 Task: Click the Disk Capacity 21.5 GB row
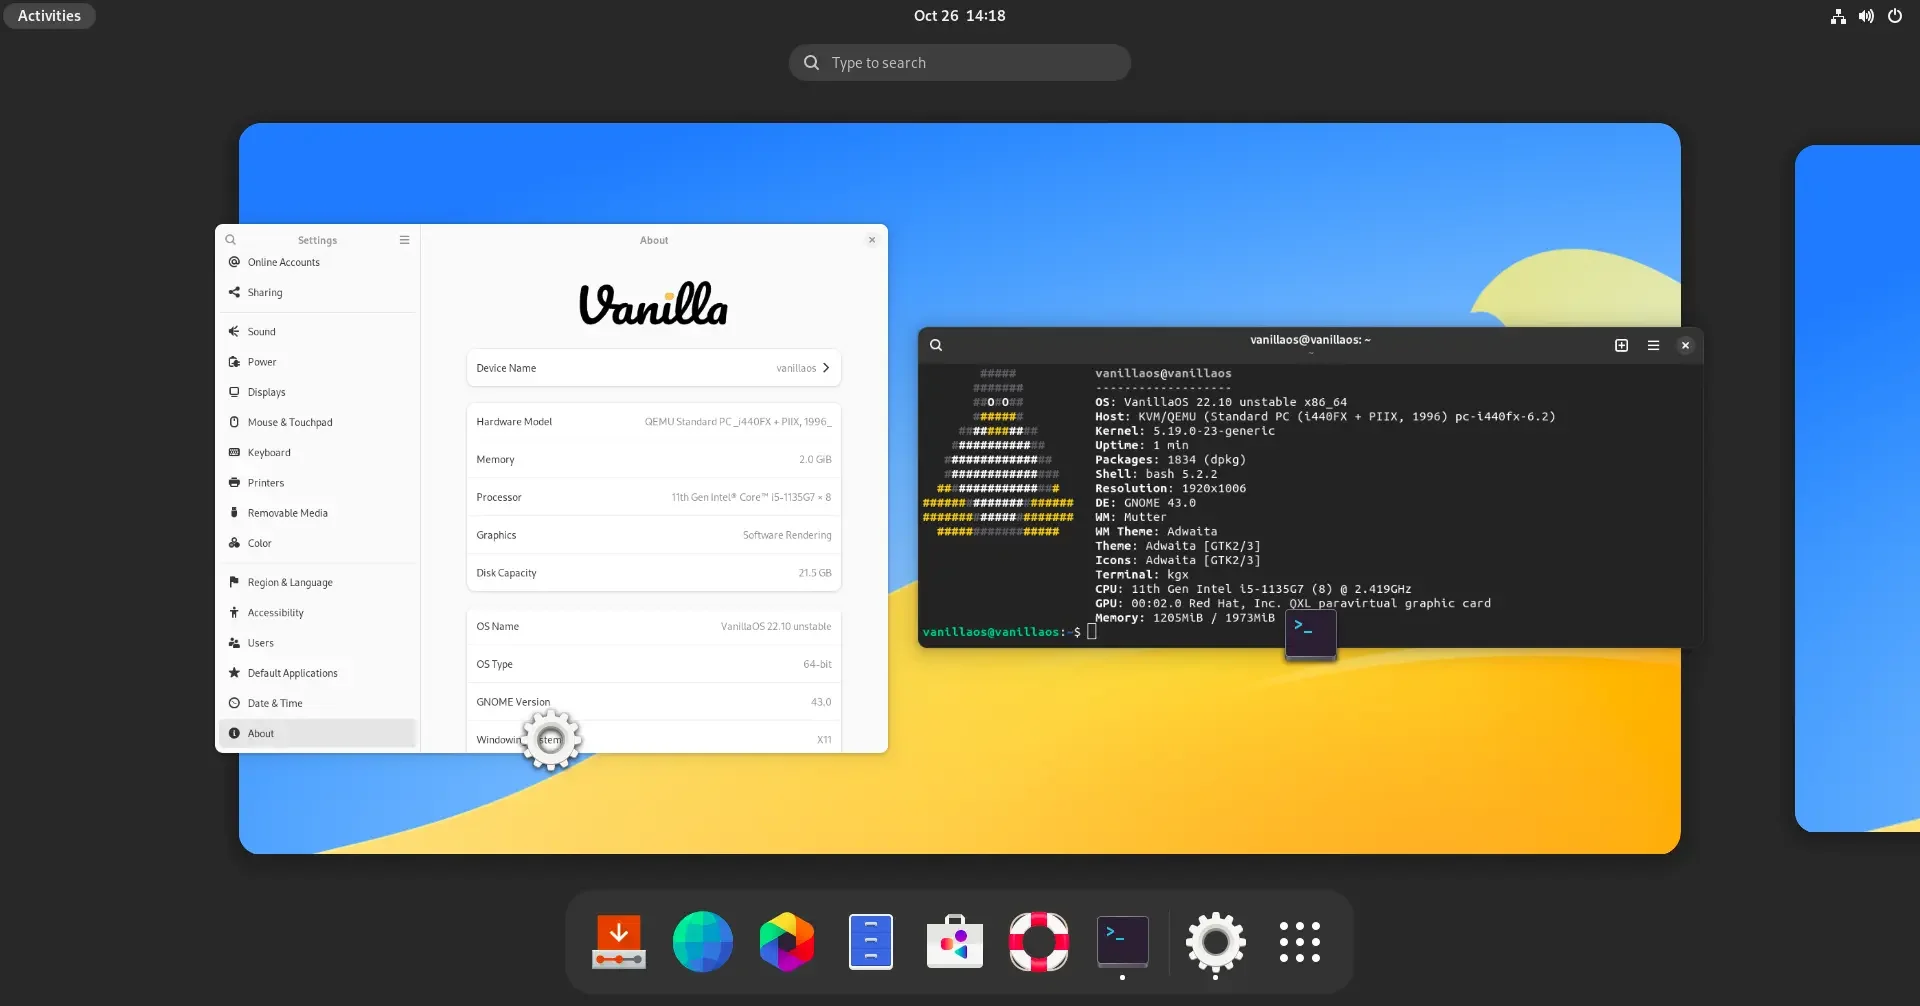pos(654,573)
